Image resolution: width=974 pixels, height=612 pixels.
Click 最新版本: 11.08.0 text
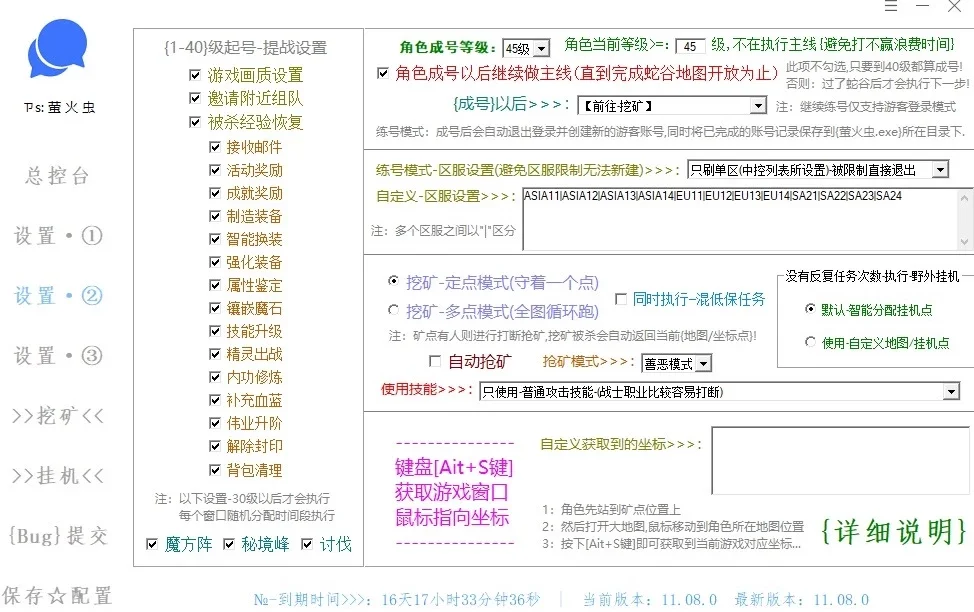tap(801, 600)
